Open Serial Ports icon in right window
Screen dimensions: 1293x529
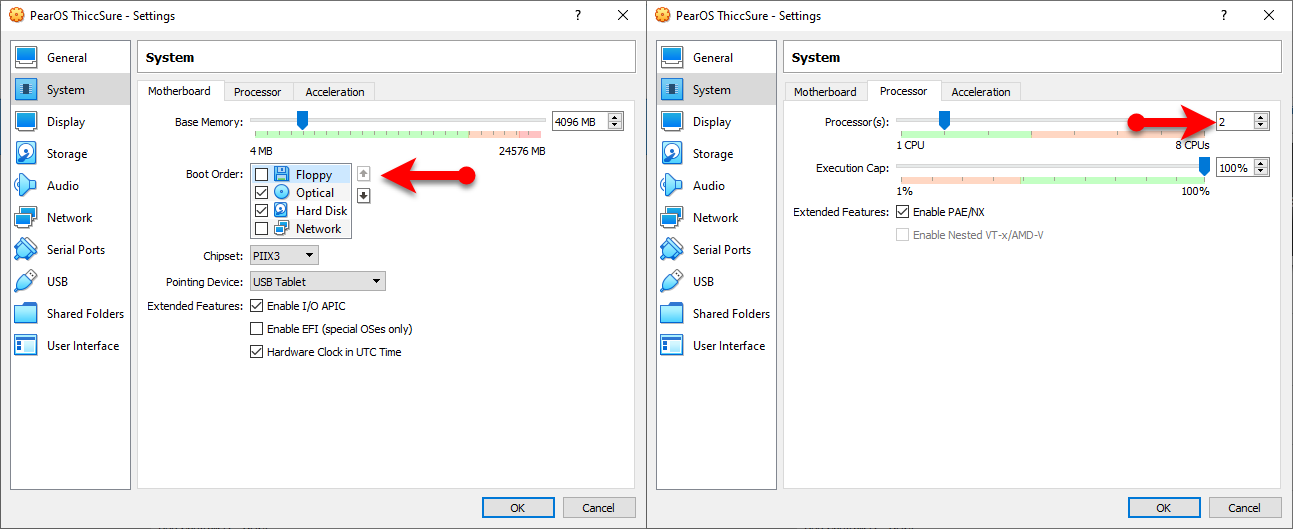[672, 250]
